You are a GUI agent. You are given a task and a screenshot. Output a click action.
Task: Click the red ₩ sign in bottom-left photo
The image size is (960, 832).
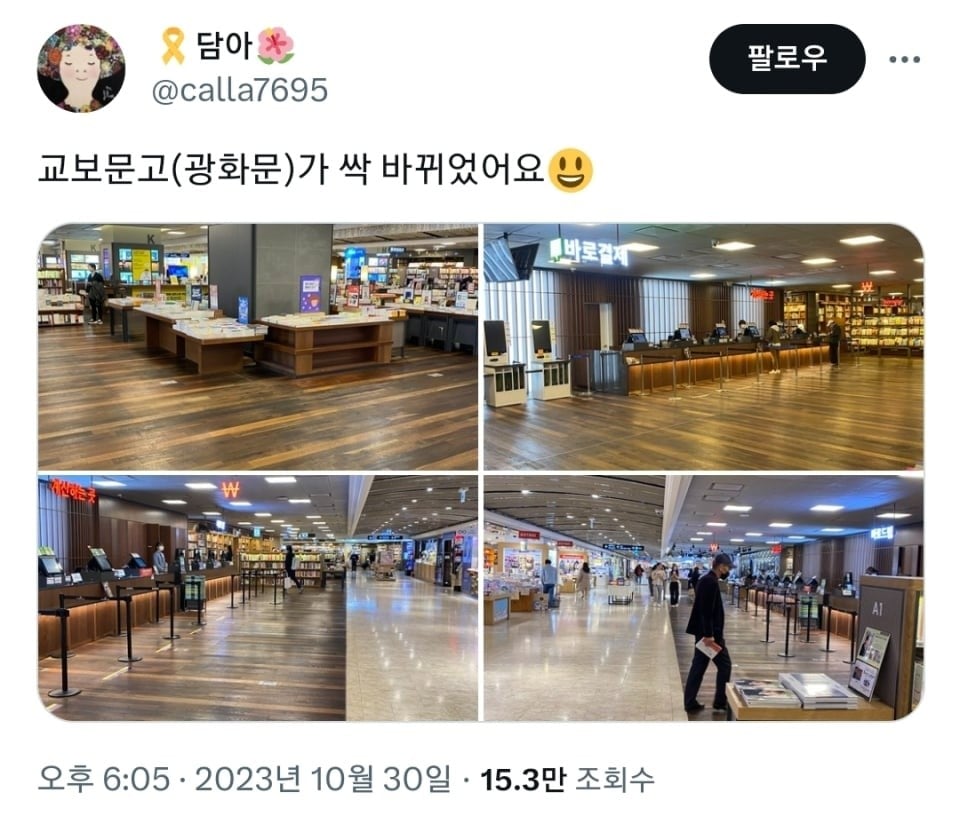(230, 489)
